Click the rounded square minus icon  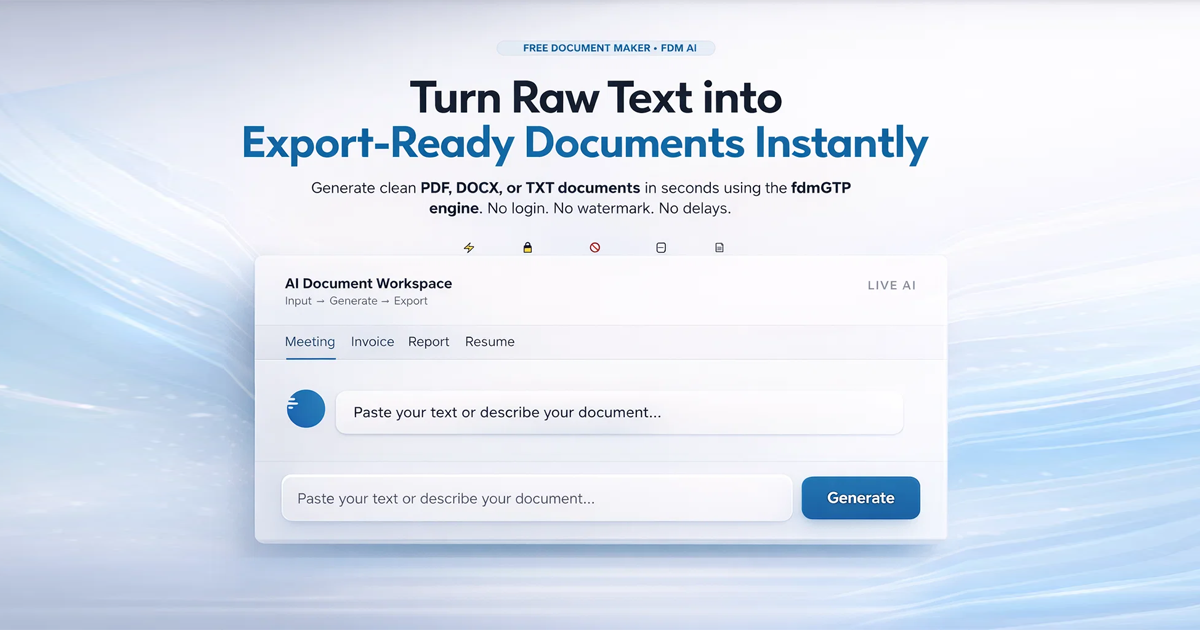click(661, 247)
